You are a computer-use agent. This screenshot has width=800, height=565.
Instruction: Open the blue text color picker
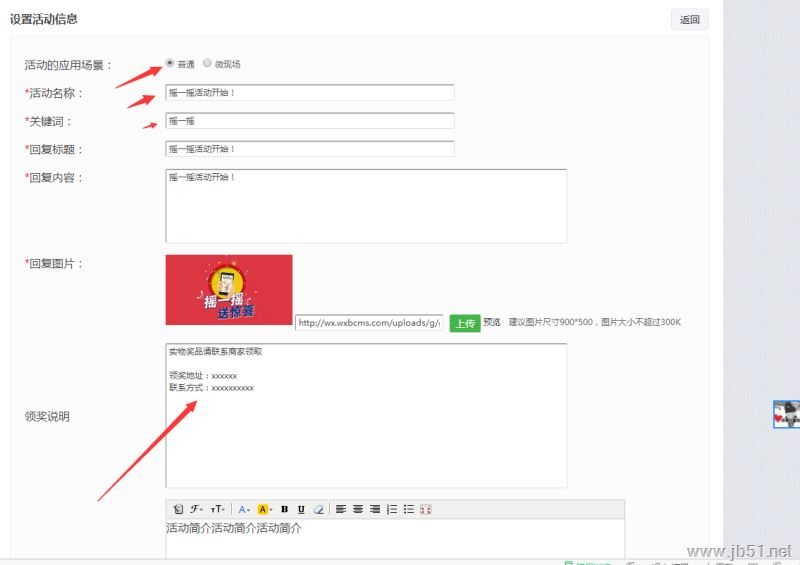(x=244, y=509)
